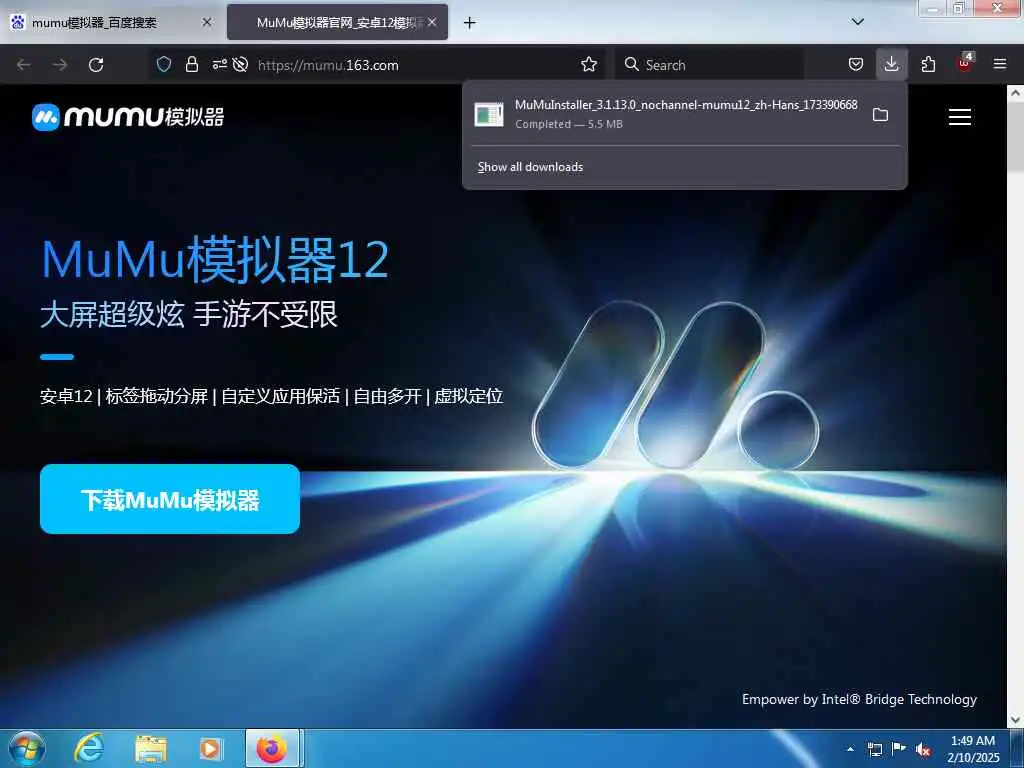Open the site permissions icon in address bar
The height and width of the screenshot is (768, 1024).
click(x=219, y=64)
